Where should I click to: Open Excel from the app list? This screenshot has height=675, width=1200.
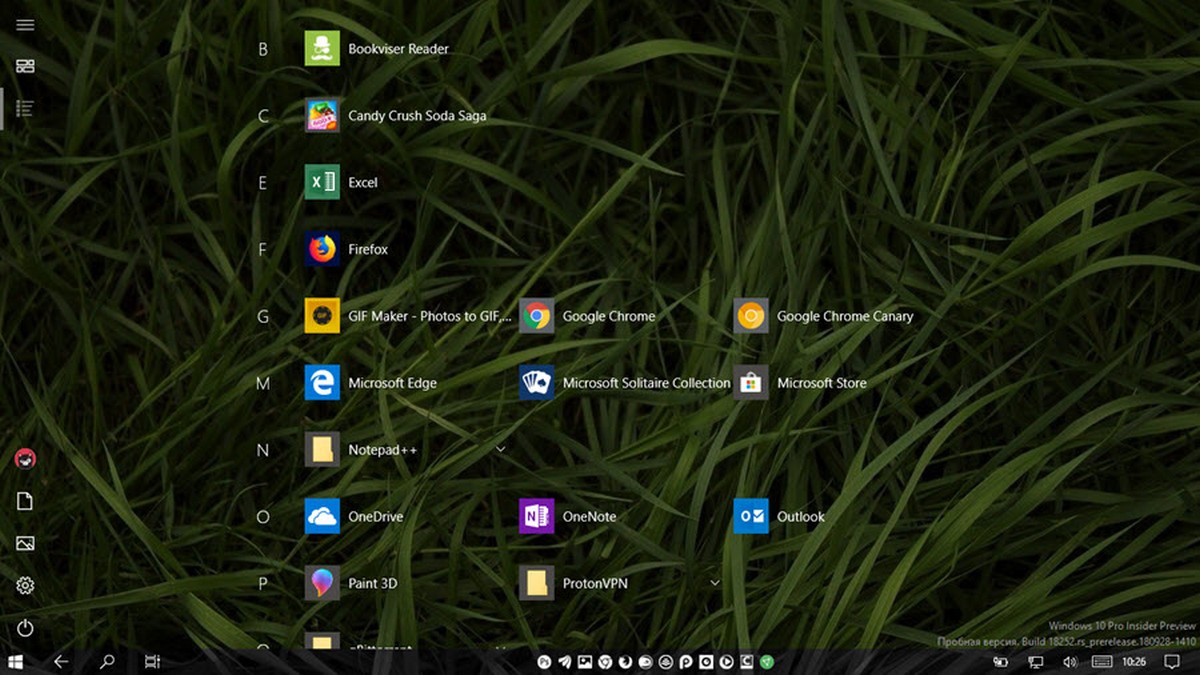point(341,182)
